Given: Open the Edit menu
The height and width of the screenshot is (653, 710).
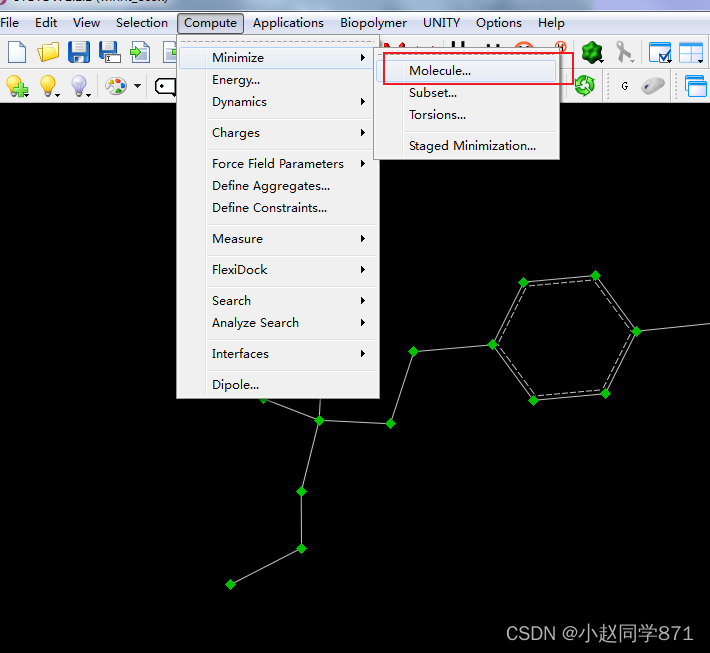Looking at the screenshot, I should tap(46, 23).
